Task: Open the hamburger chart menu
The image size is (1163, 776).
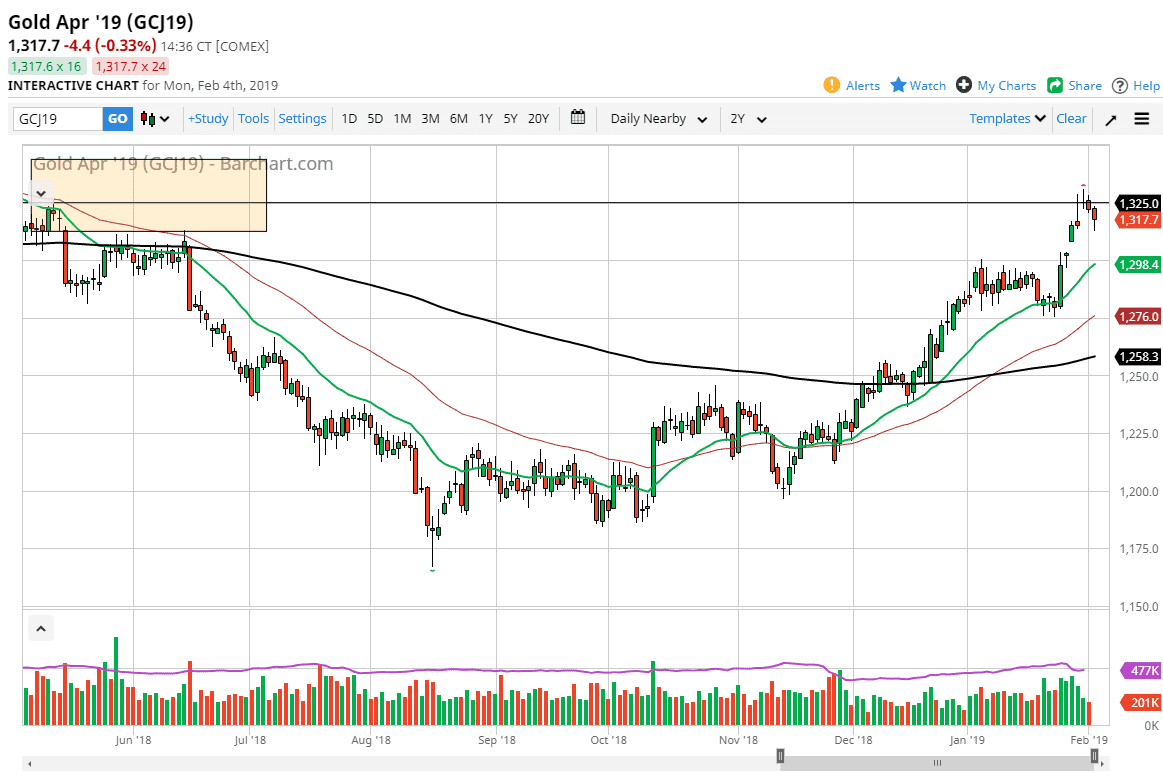Action: [1141, 118]
